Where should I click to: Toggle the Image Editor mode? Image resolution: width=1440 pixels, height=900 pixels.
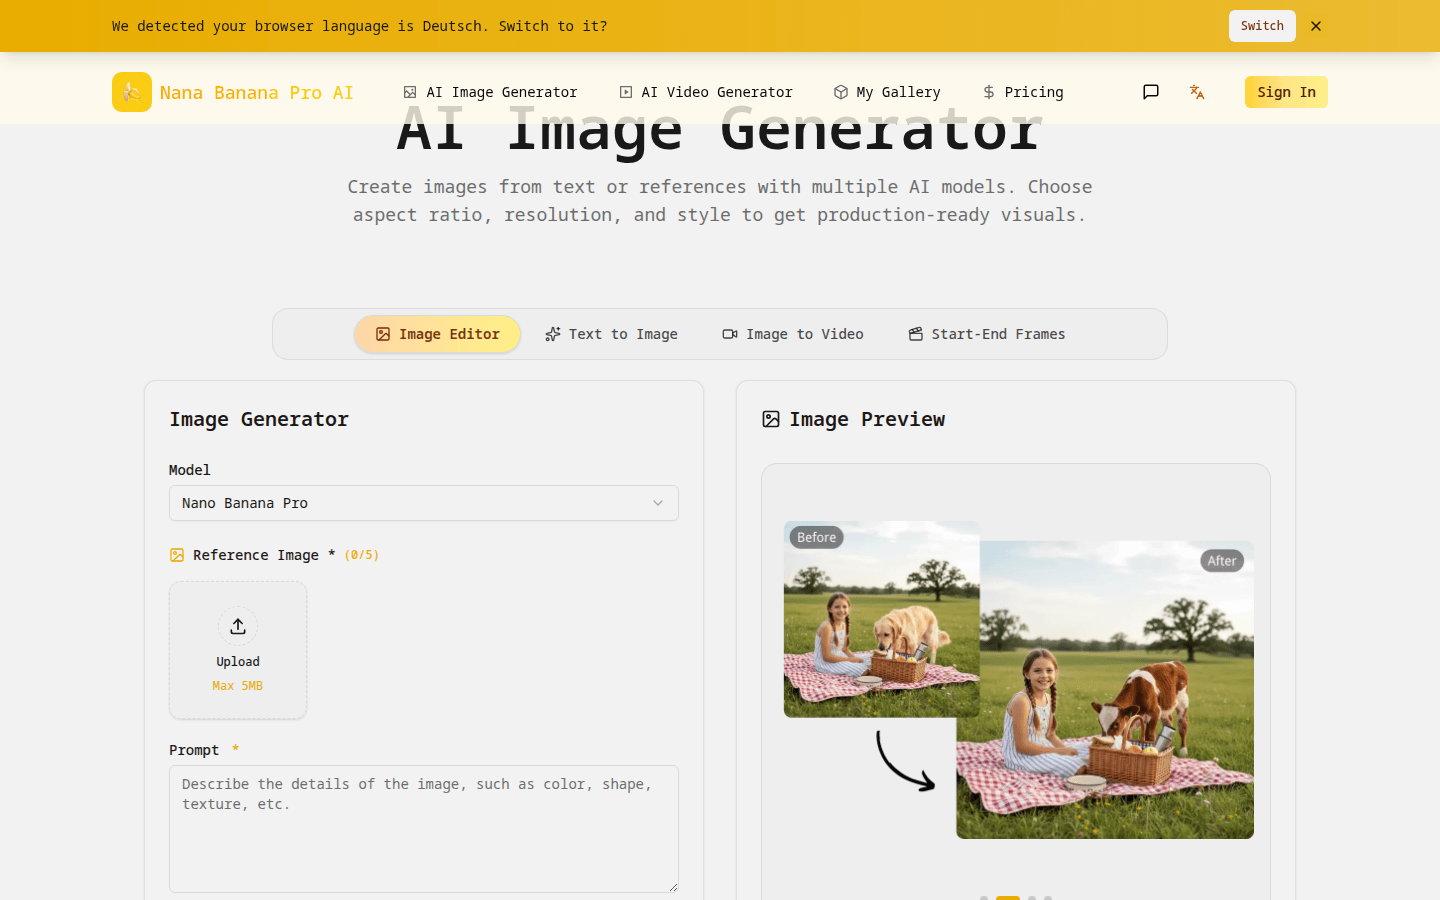pos(437,333)
